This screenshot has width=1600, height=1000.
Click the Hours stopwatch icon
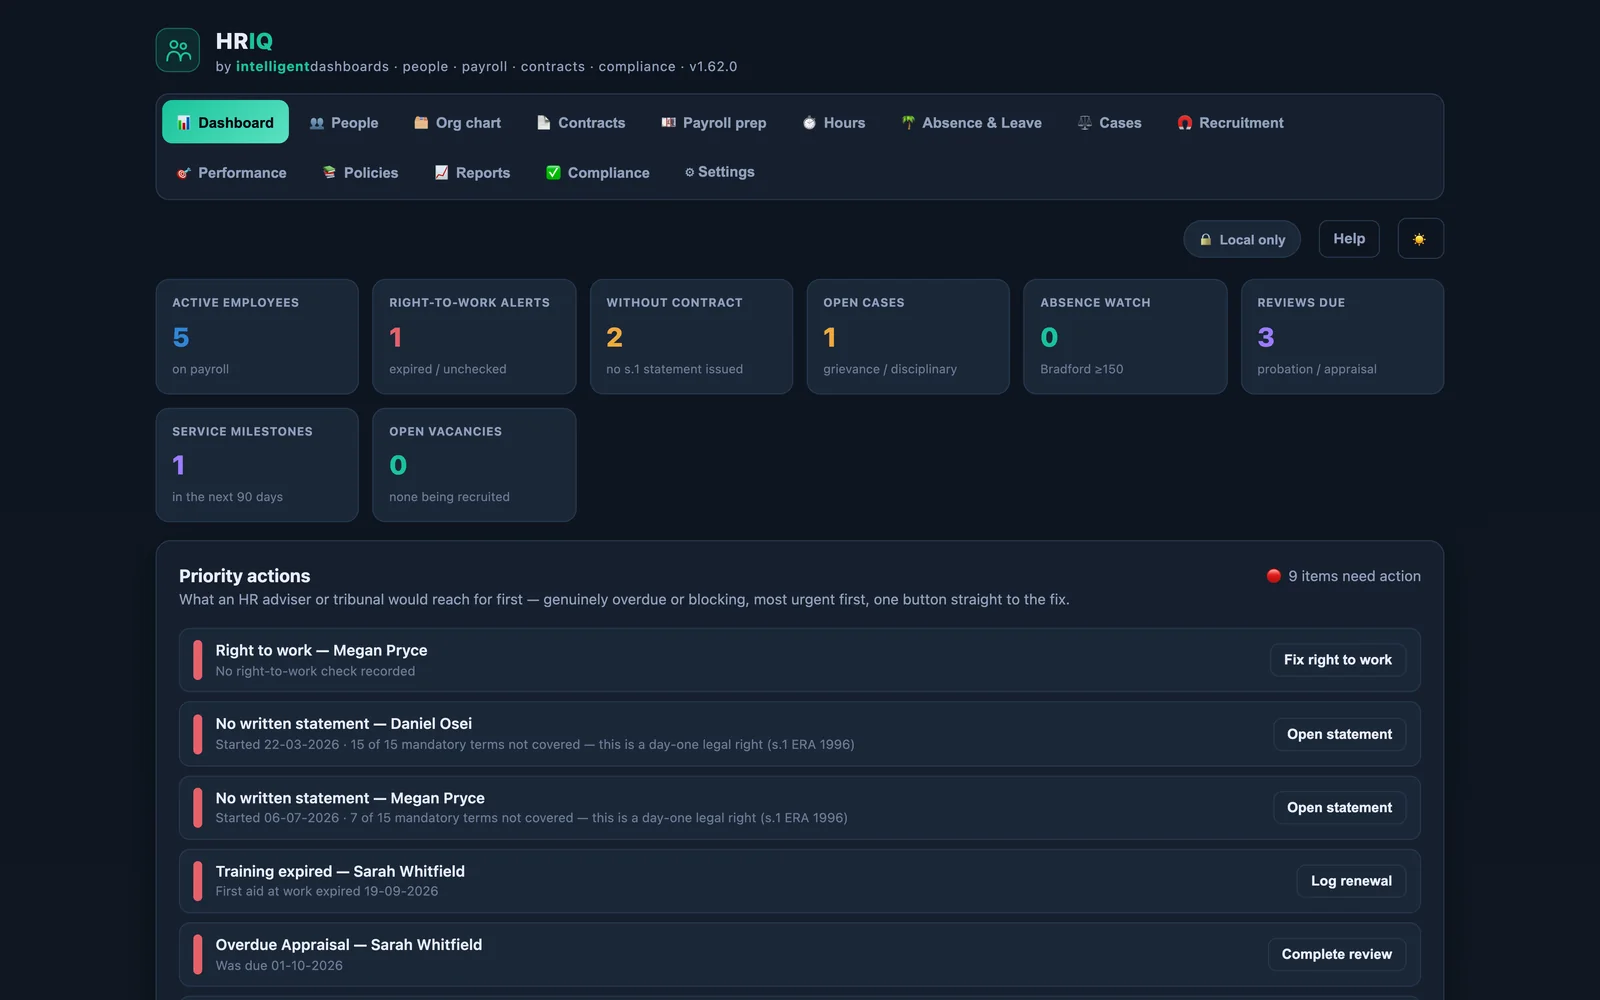coord(809,123)
